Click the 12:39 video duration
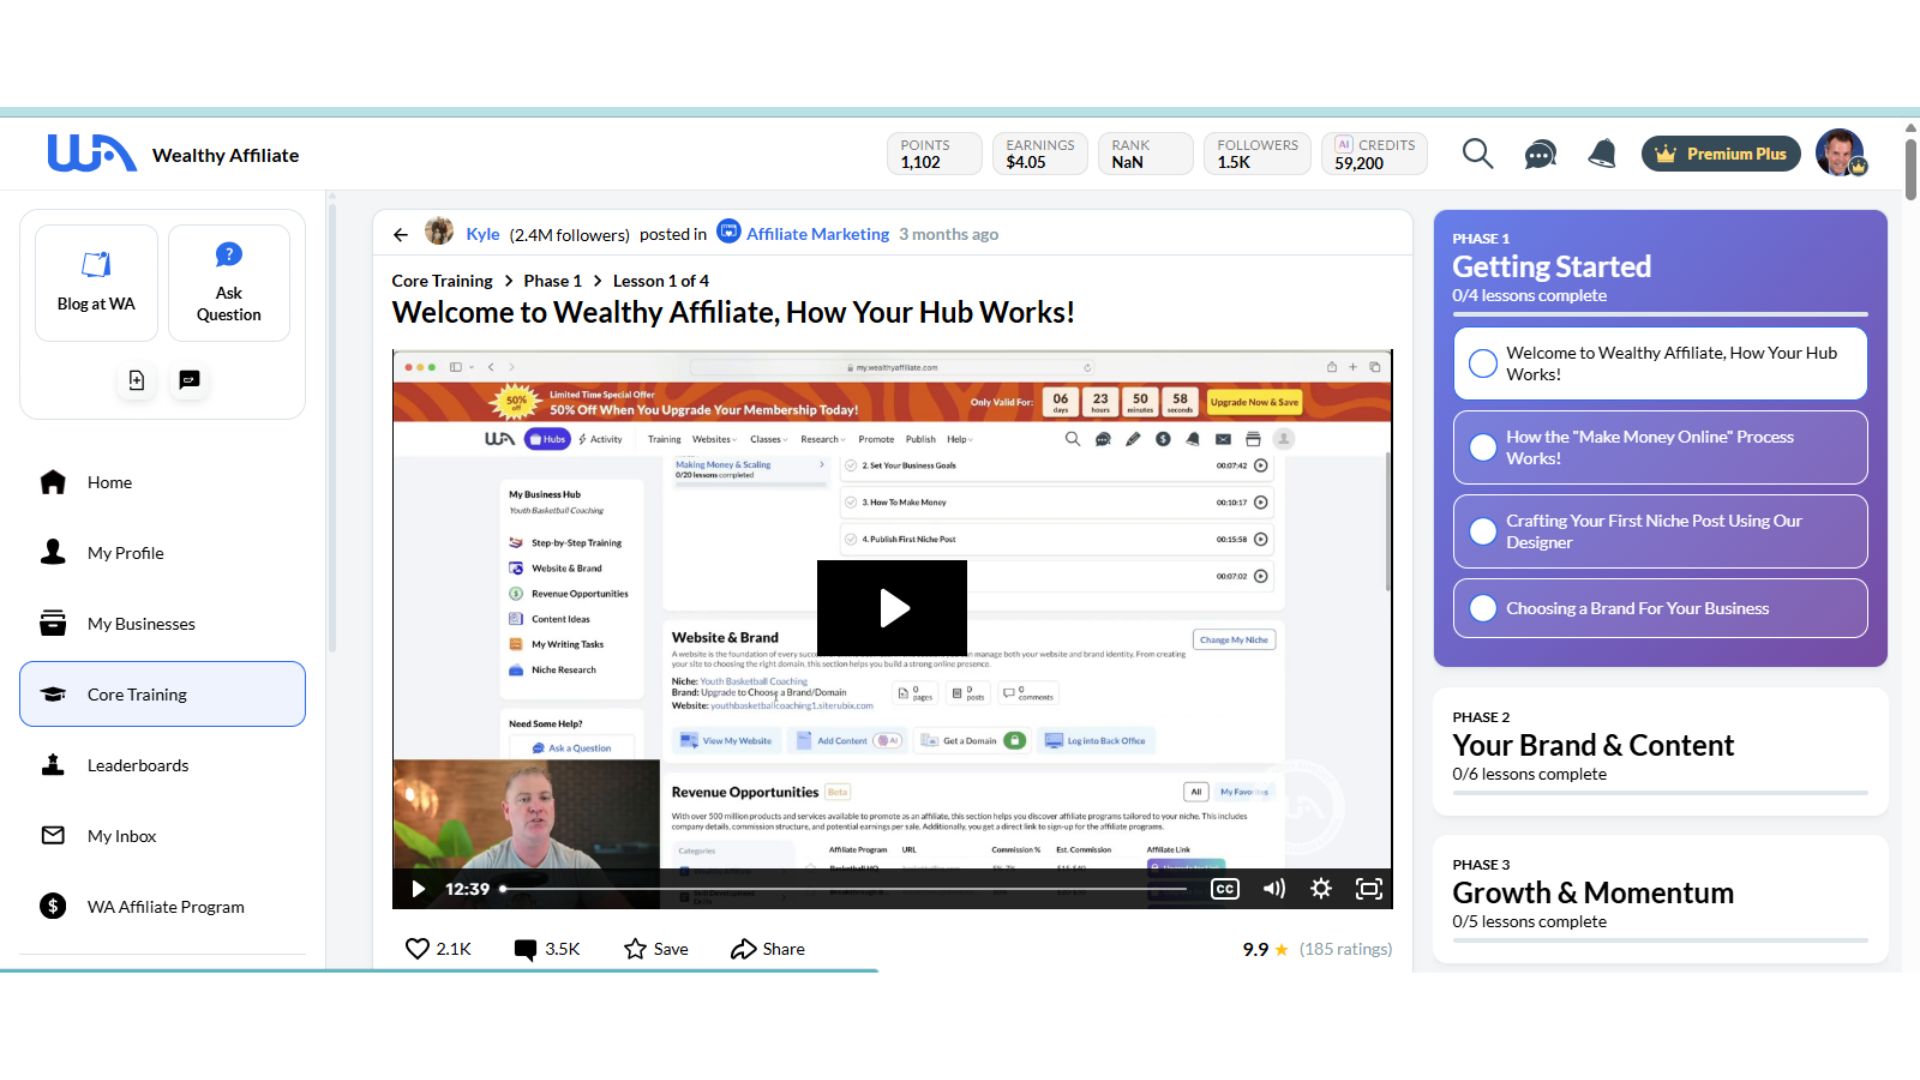 467,889
